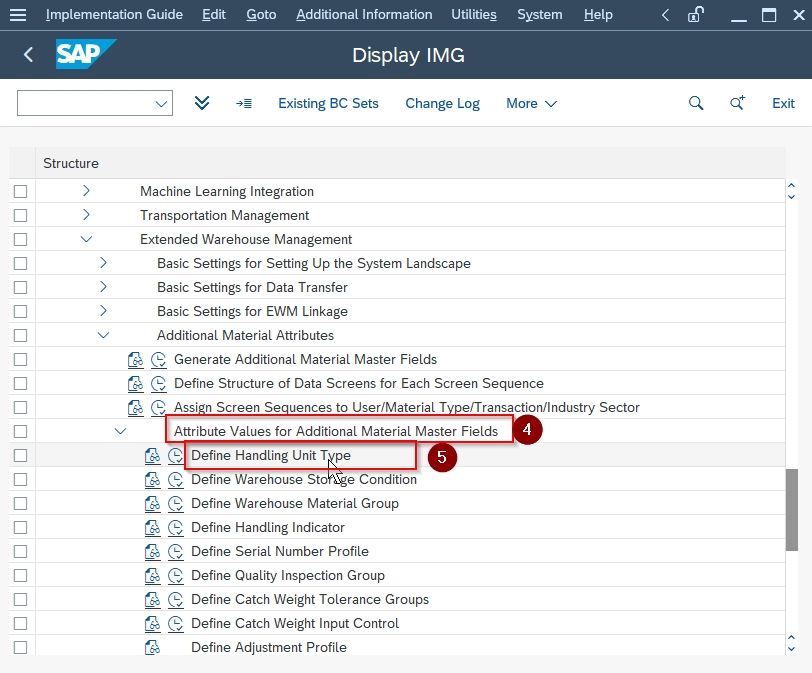Screen dimensions: 812x673
Task: Open the Help menu
Action: tap(598, 14)
